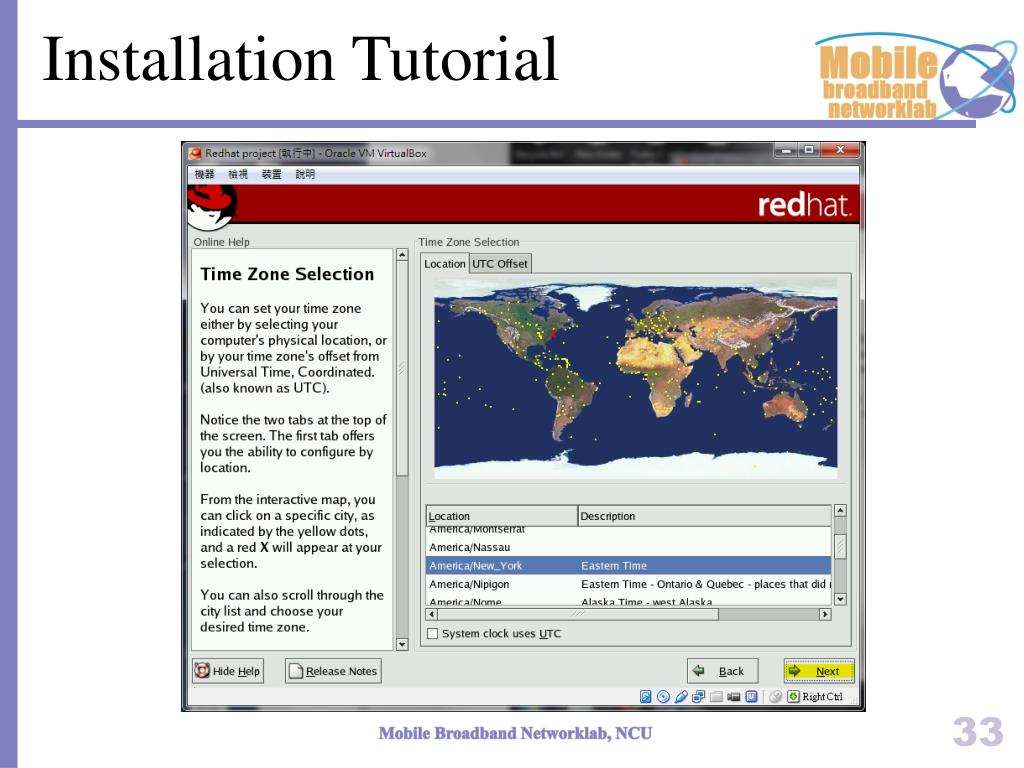
Task: Click the down arrow of help panel scrollbar
Action: pyautogui.click(x=402, y=645)
